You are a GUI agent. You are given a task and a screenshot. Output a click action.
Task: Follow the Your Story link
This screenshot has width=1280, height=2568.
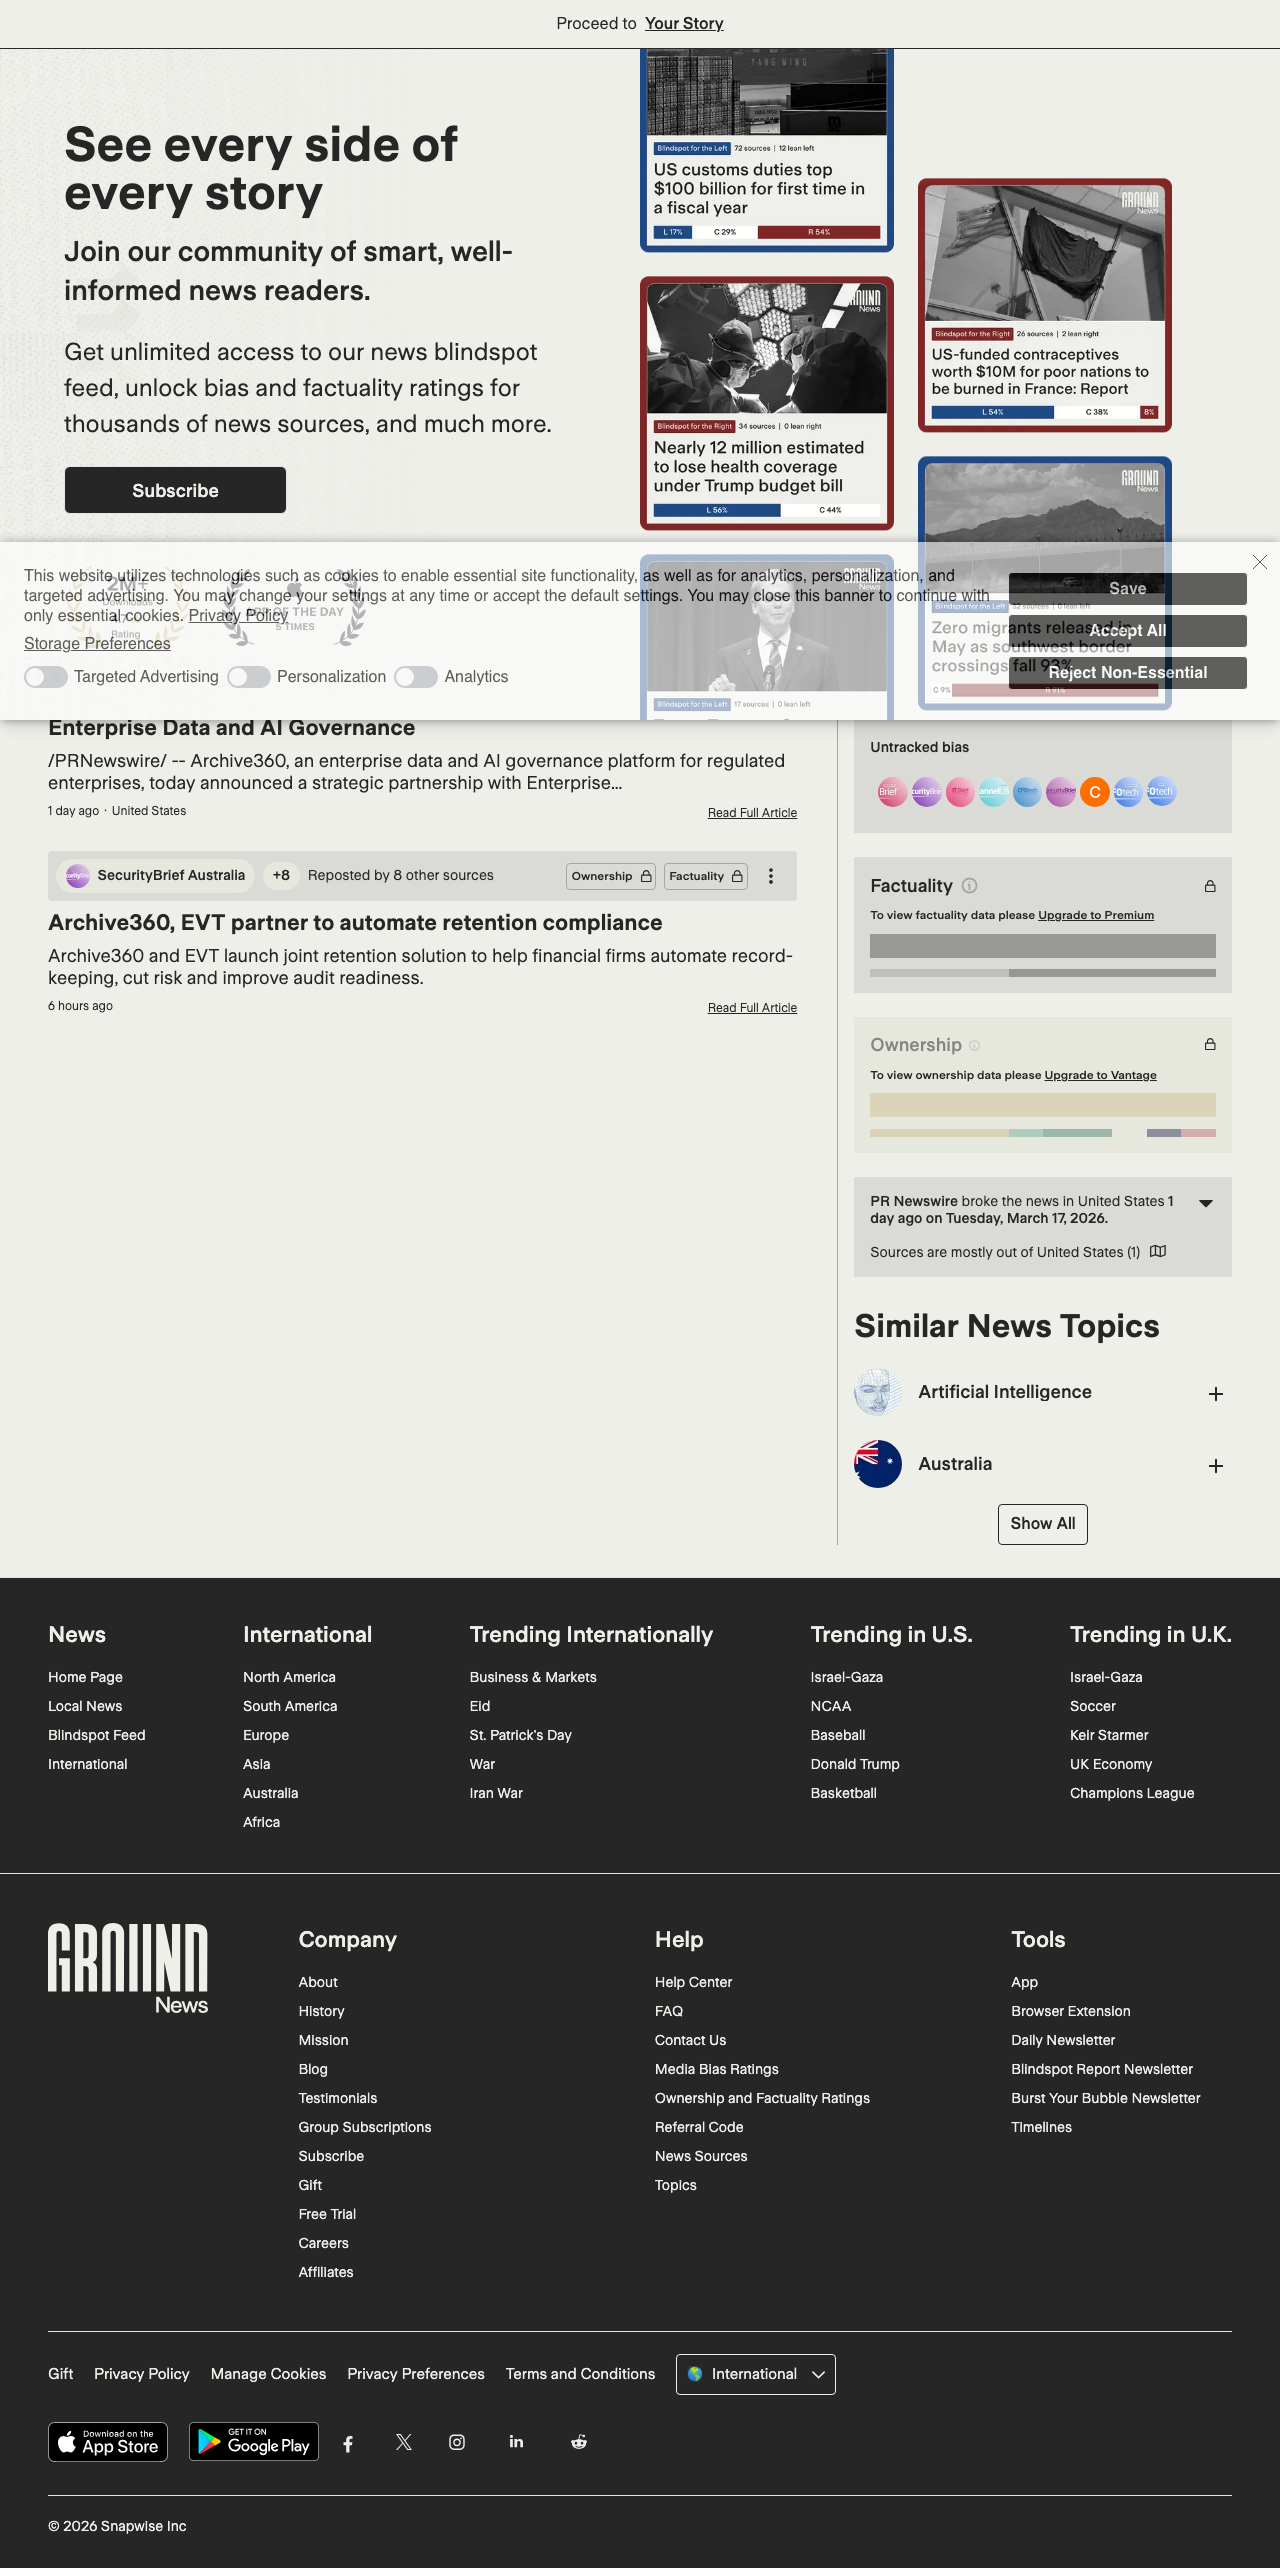(x=684, y=23)
